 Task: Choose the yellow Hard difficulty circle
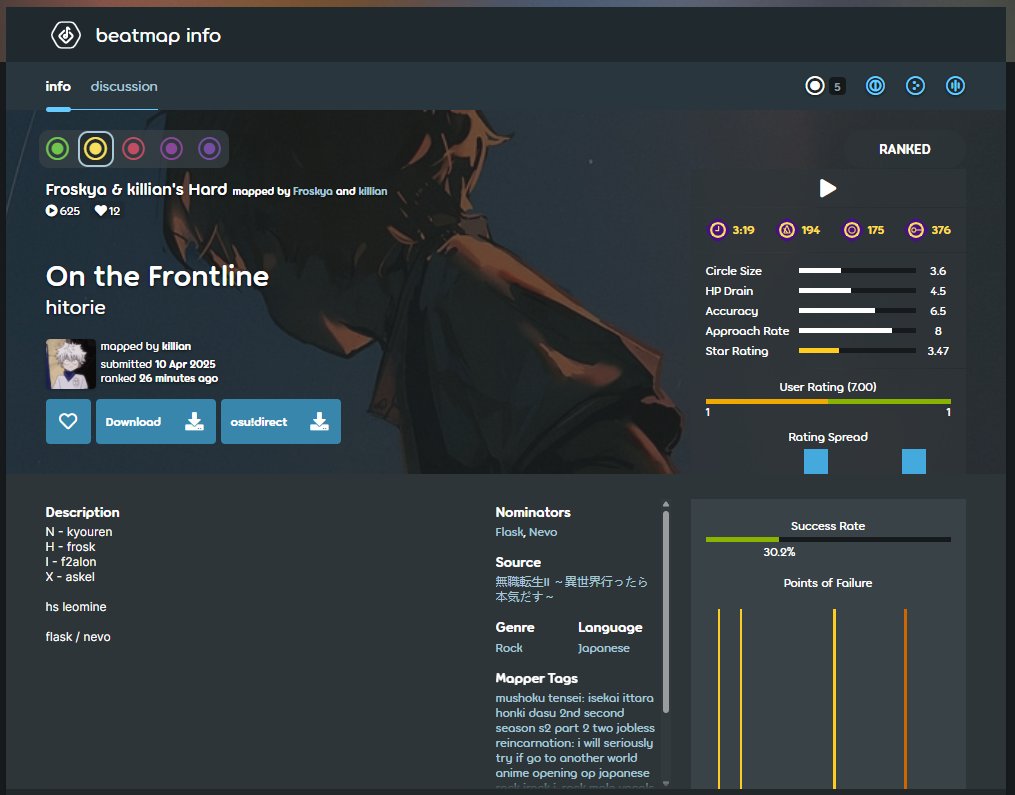point(96,149)
